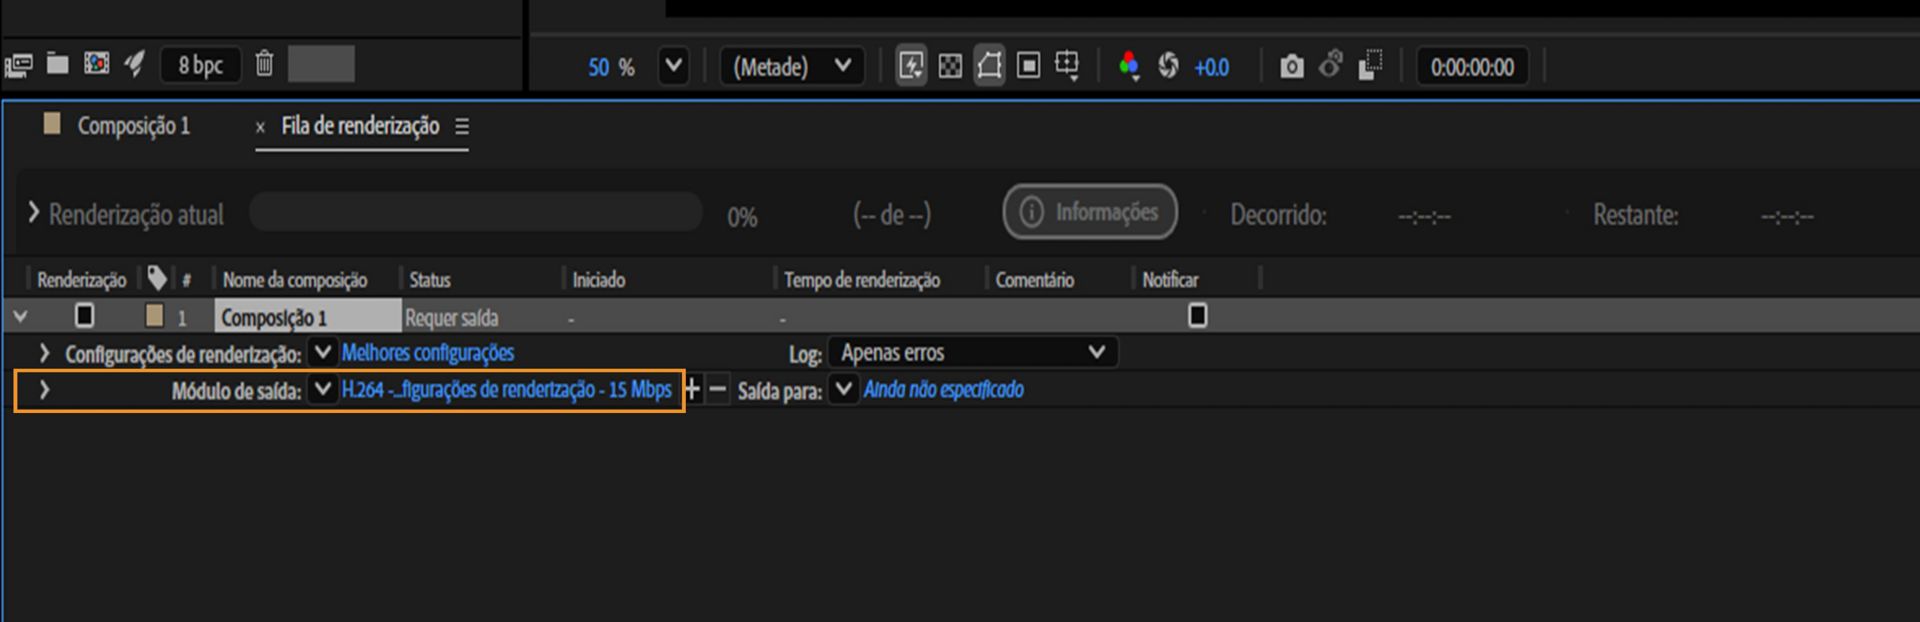Open grid and guide options icon

(x=1067, y=66)
